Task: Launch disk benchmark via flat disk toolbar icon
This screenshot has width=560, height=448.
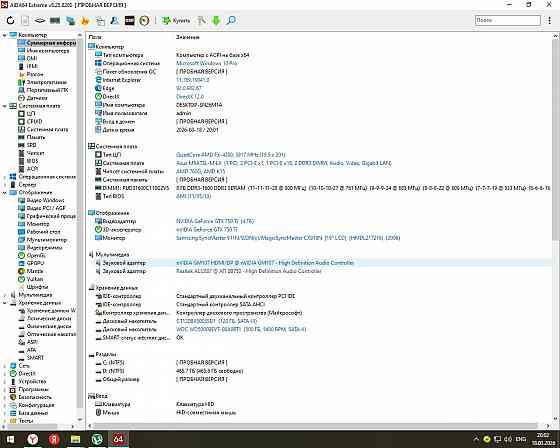Action: (40, 20)
